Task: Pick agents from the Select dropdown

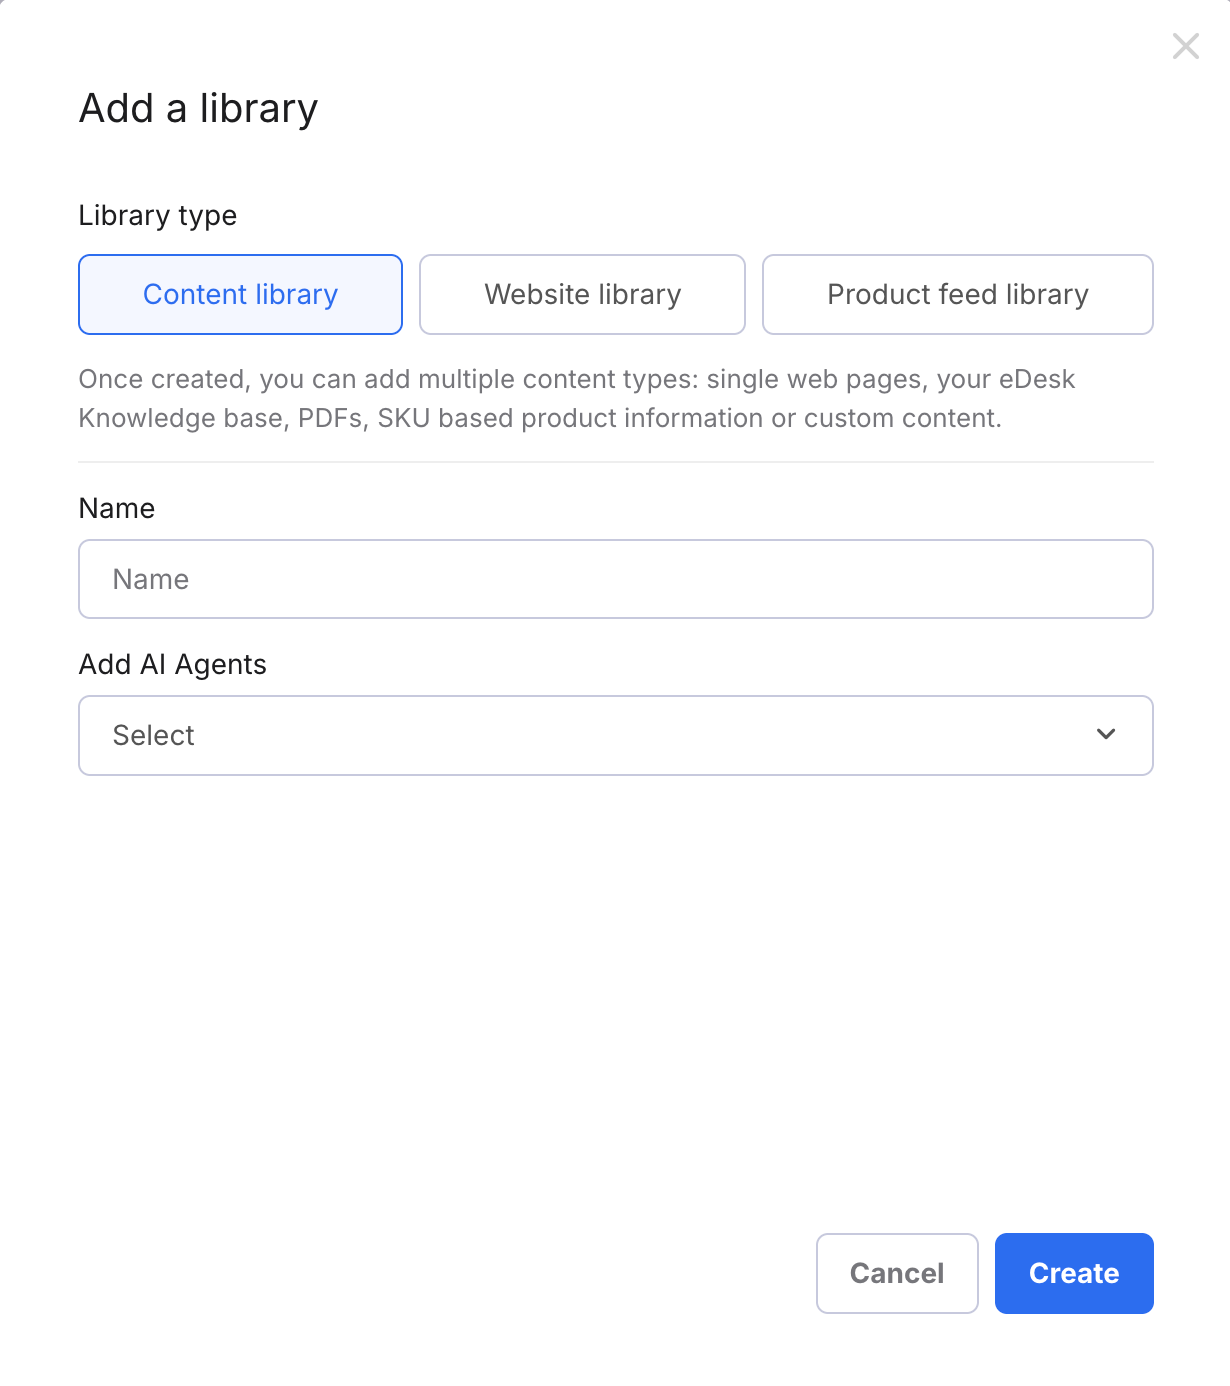Action: click(x=615, y=735)
